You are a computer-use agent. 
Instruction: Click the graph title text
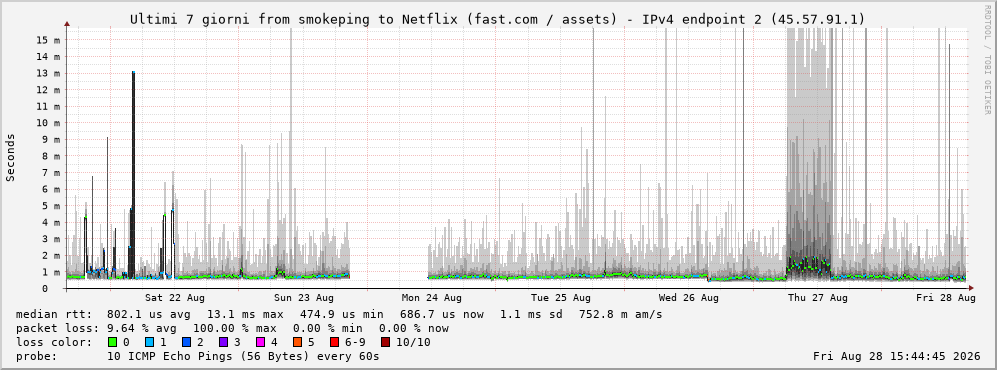click(x=497, y=20)
